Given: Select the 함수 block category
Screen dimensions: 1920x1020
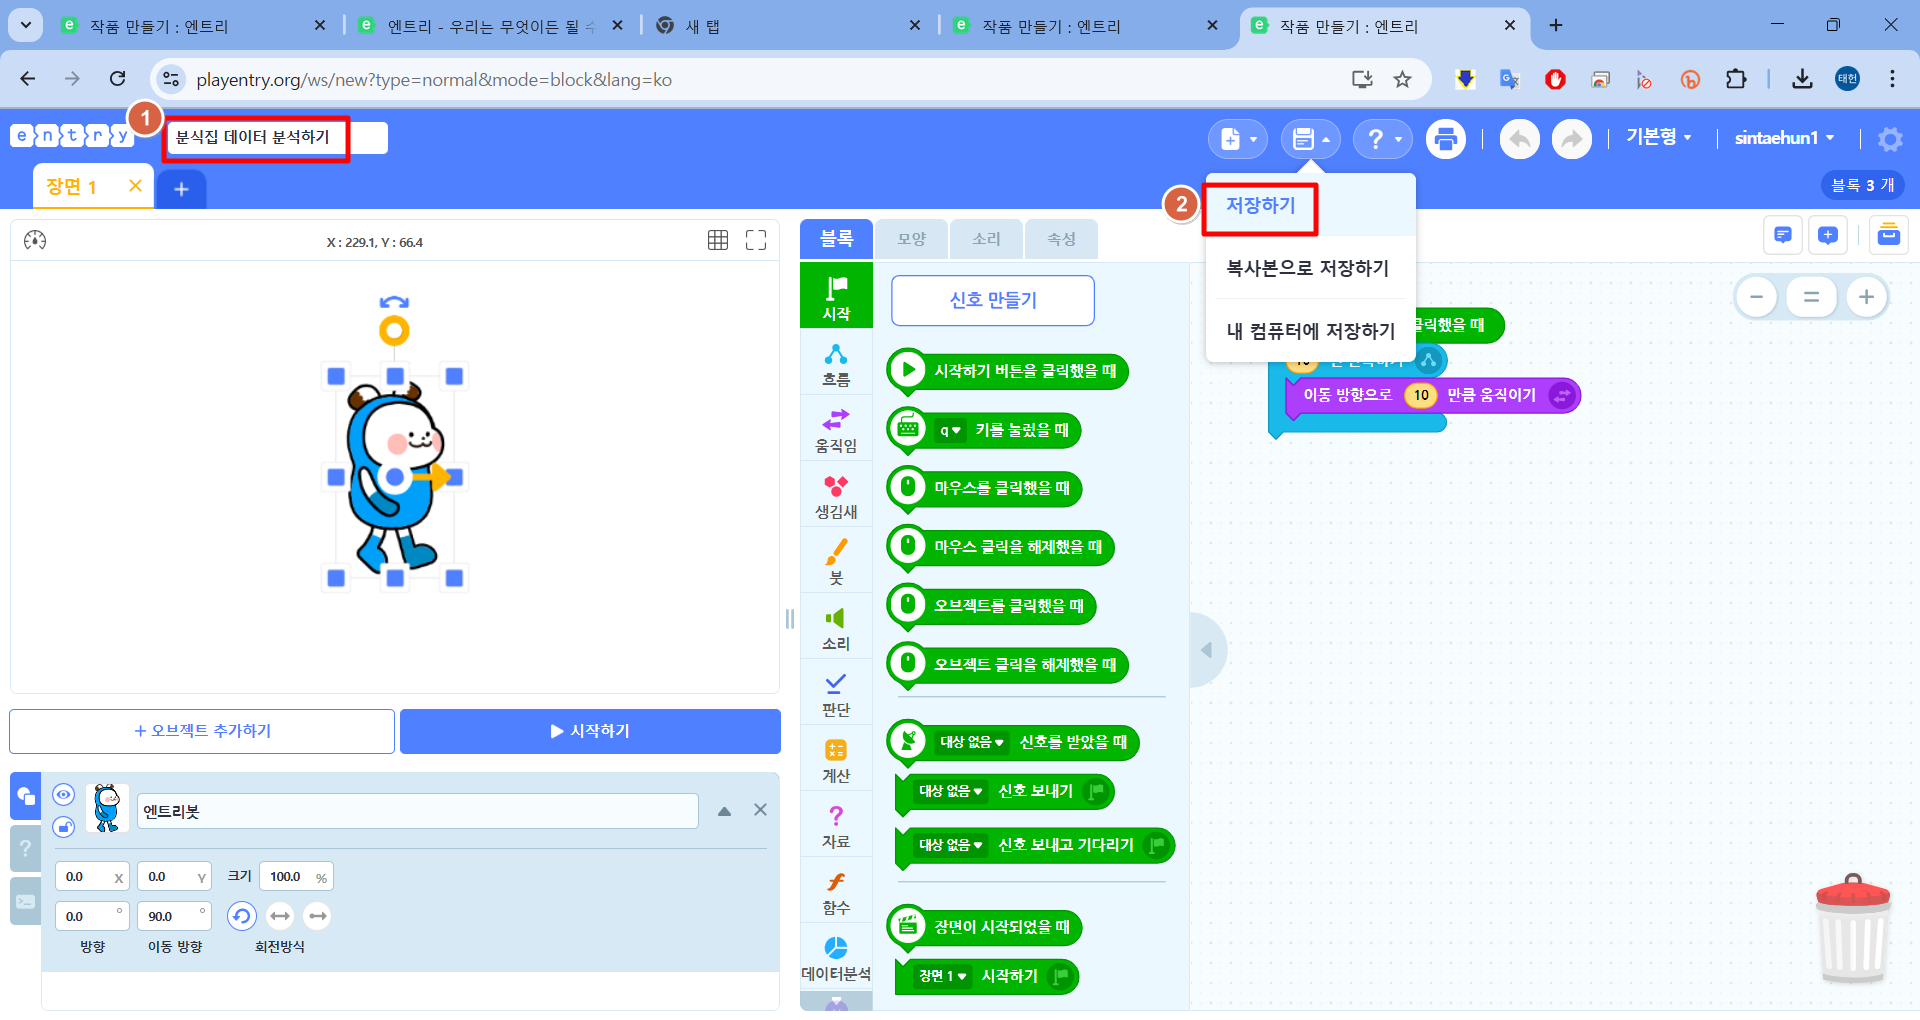Looking at the screenshot, I should click(x=836, y=893).
